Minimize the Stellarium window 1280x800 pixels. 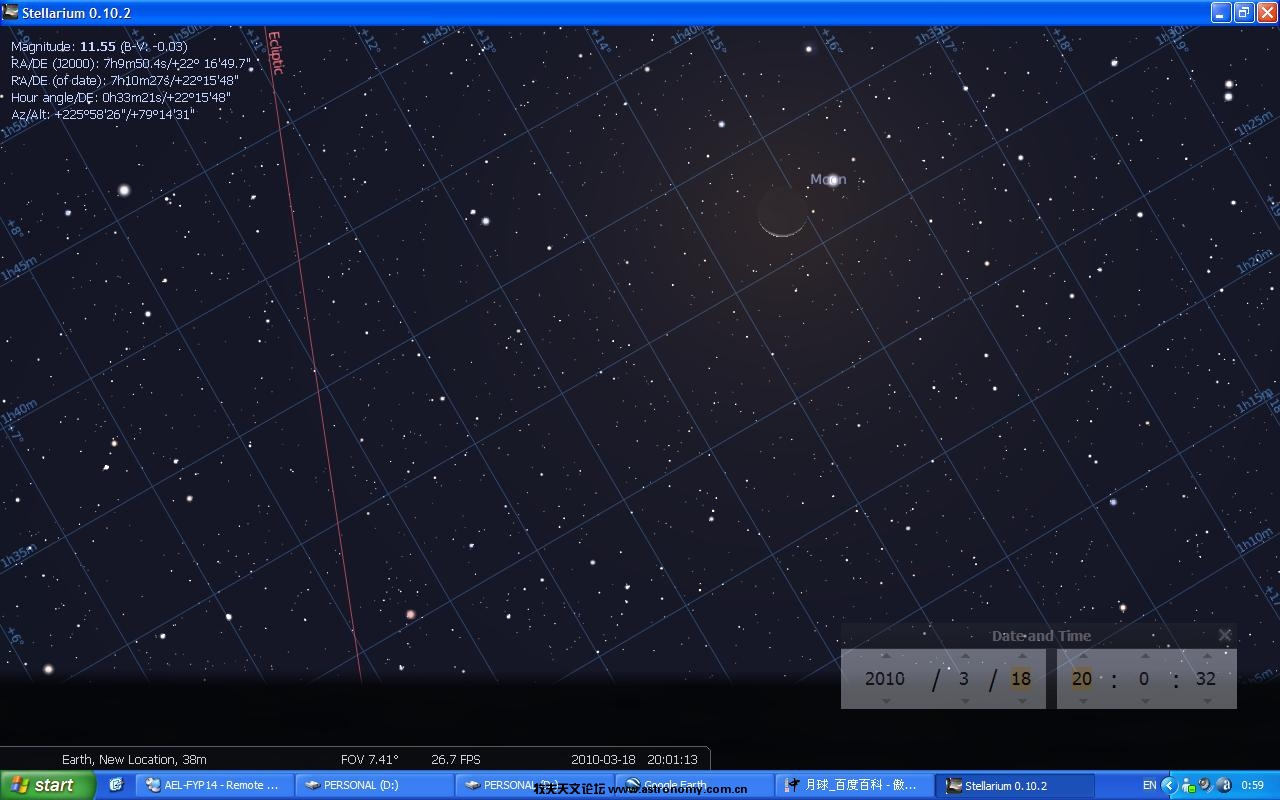tap(1221, 12)
